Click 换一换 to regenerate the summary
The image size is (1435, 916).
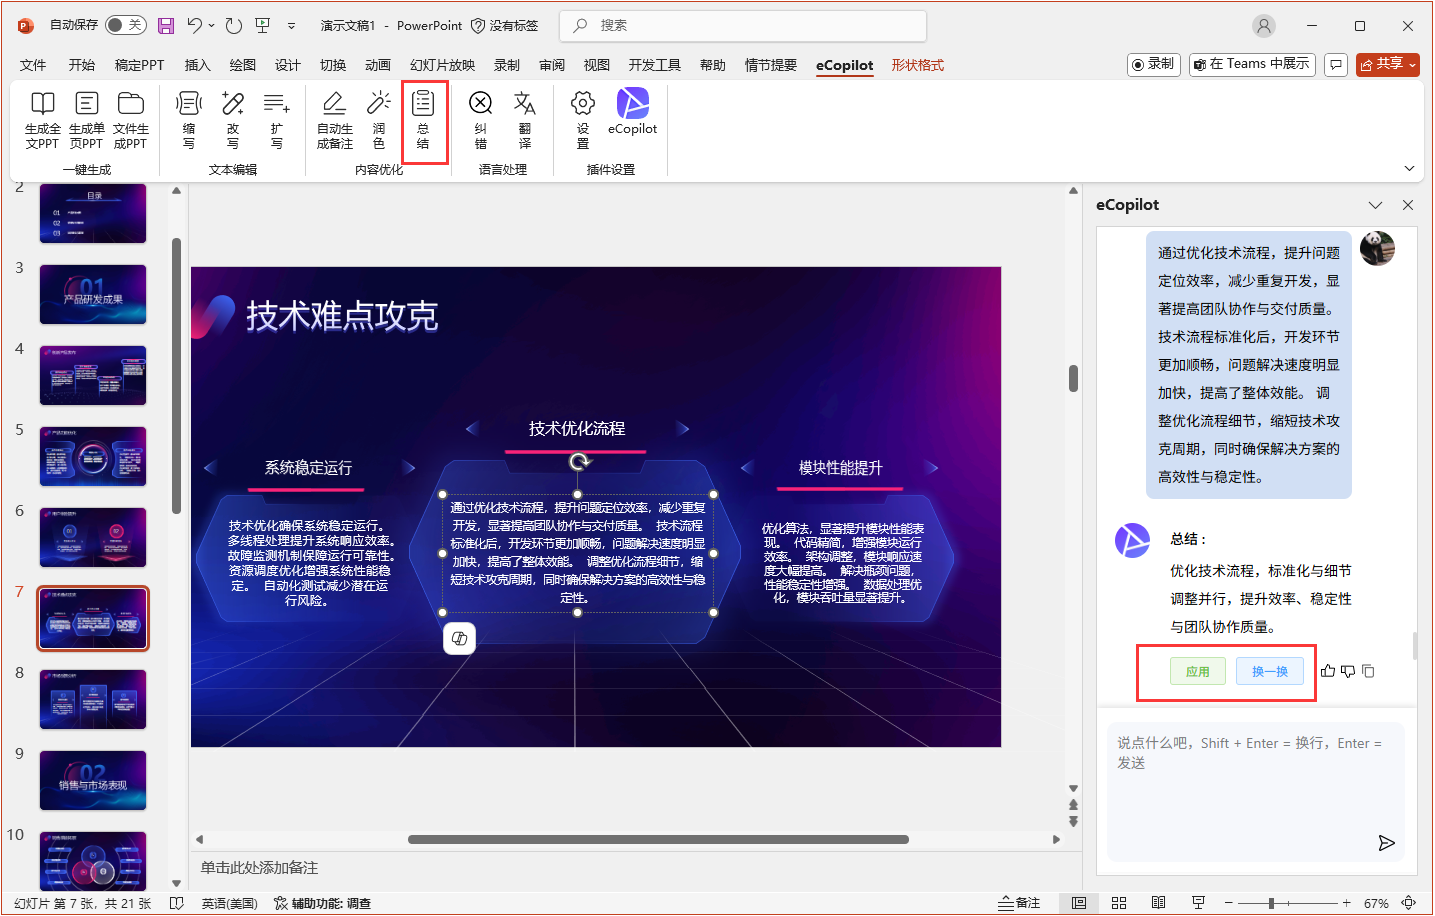pos(1270,671)
